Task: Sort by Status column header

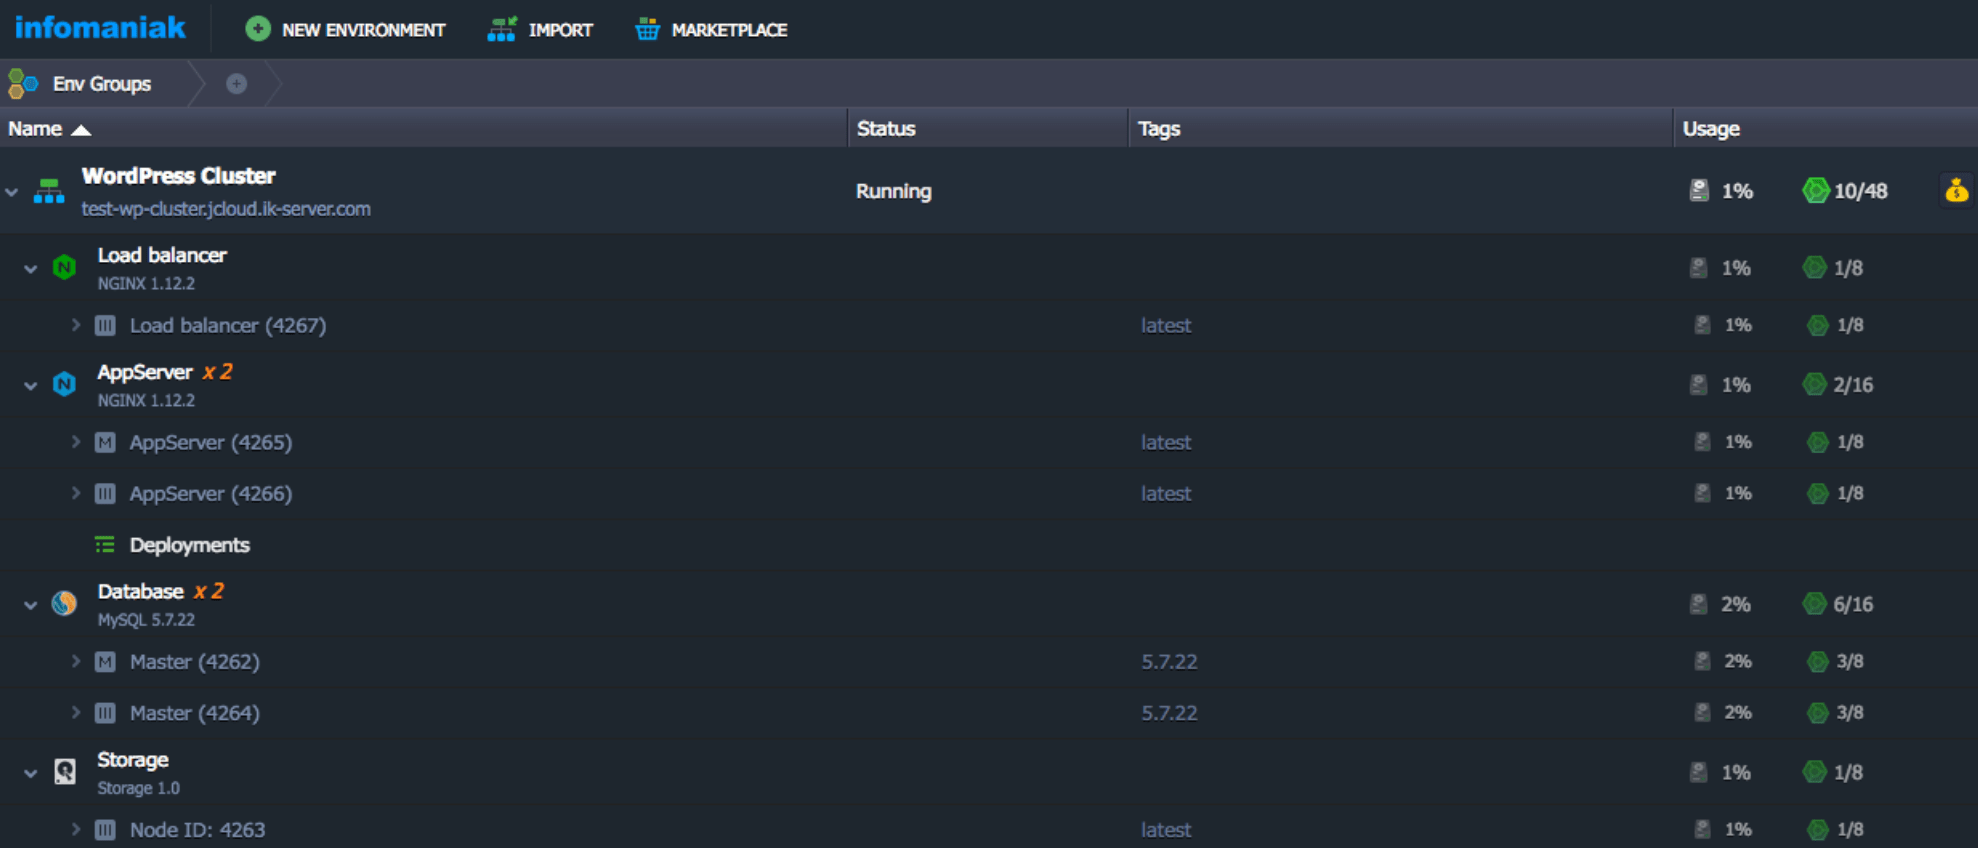Action: pos(988,128)
